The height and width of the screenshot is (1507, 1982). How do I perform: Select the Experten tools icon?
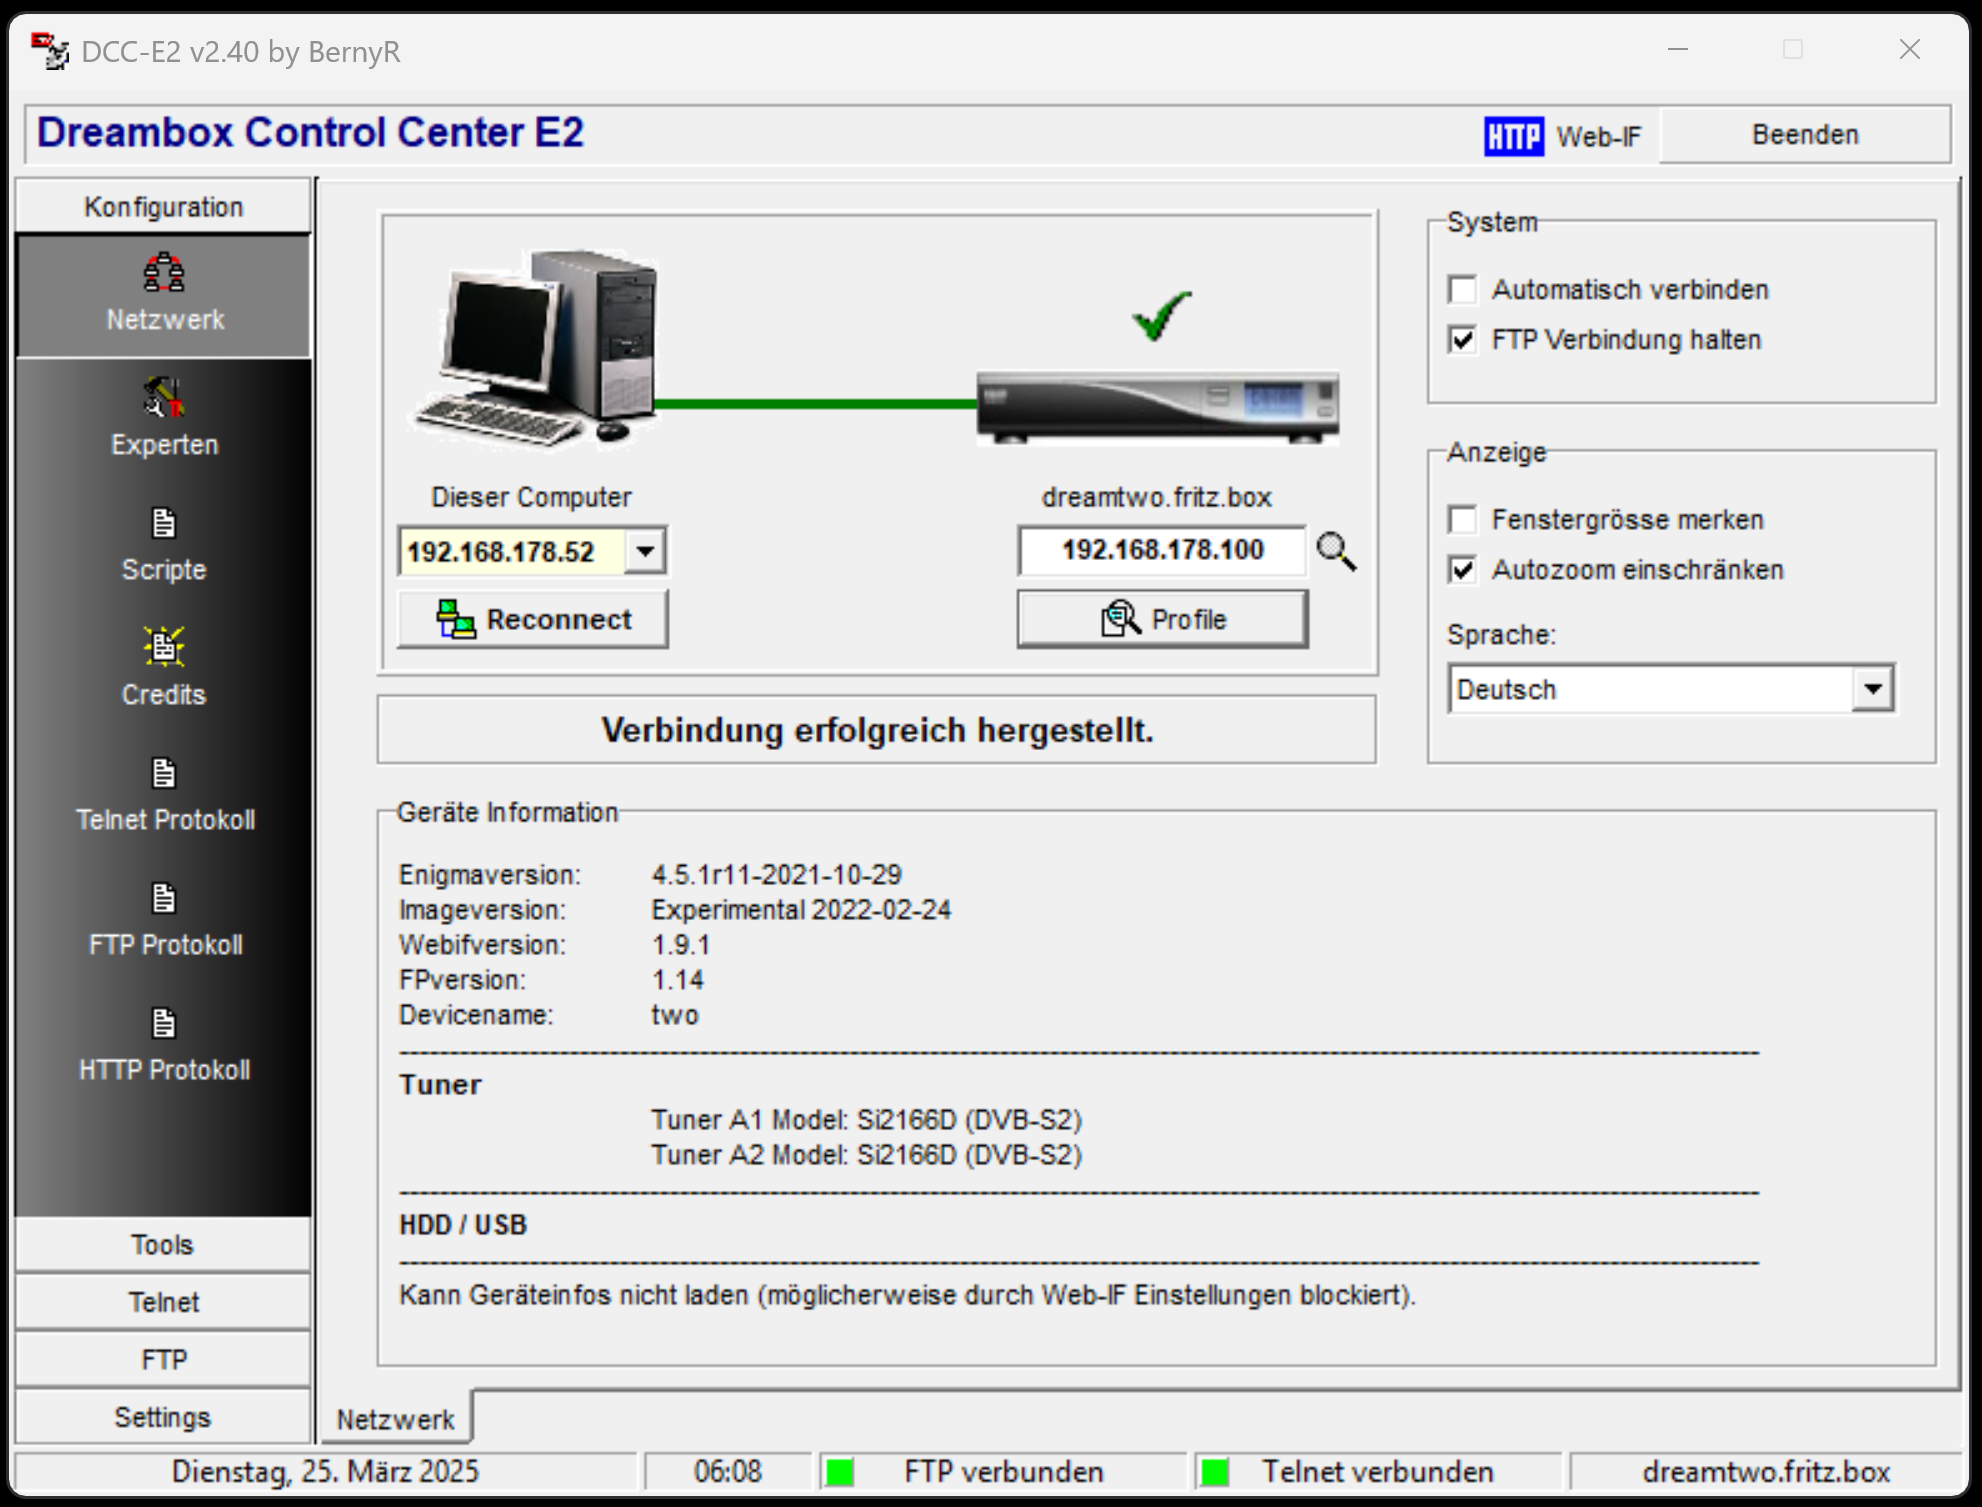pyautogui.click(x=164, y=398)
